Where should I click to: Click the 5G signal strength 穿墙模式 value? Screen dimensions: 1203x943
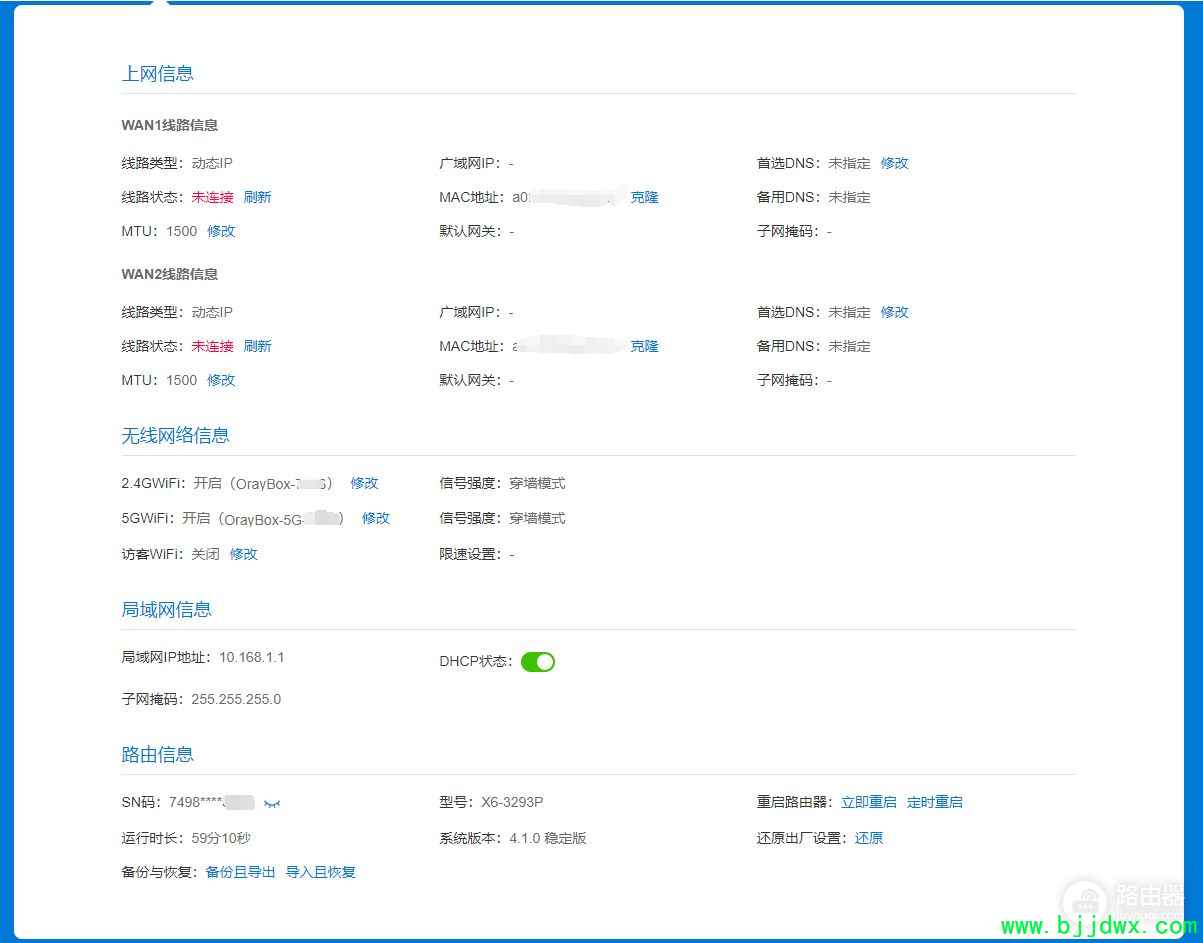pos(537,518)
